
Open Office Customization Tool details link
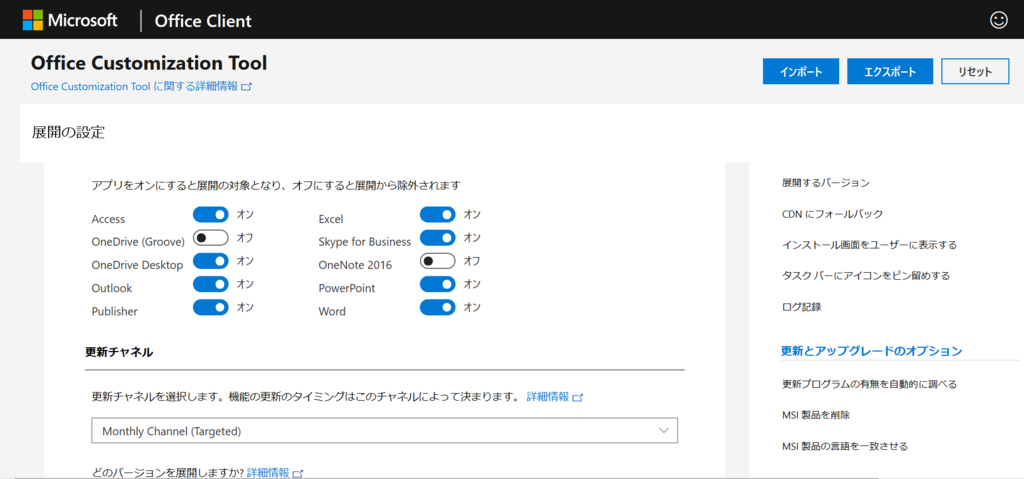[x=141, y=86]
